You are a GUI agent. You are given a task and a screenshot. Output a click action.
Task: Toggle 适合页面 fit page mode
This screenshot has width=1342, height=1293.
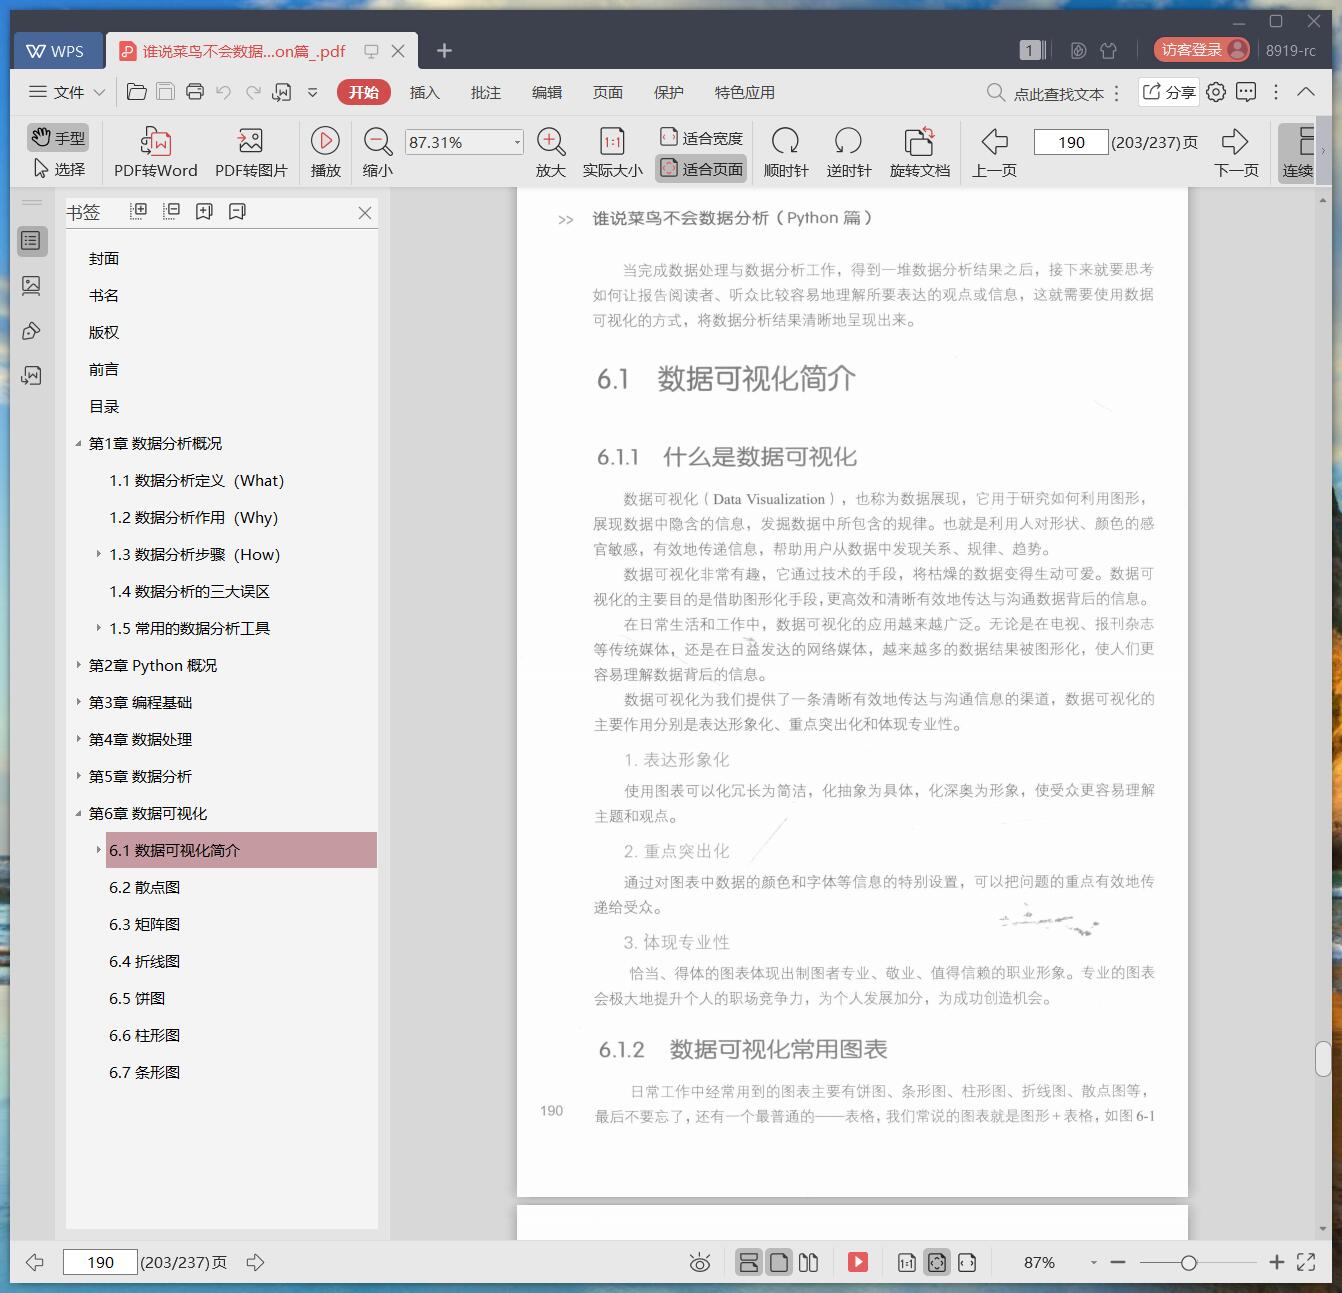tap(701, 169)
